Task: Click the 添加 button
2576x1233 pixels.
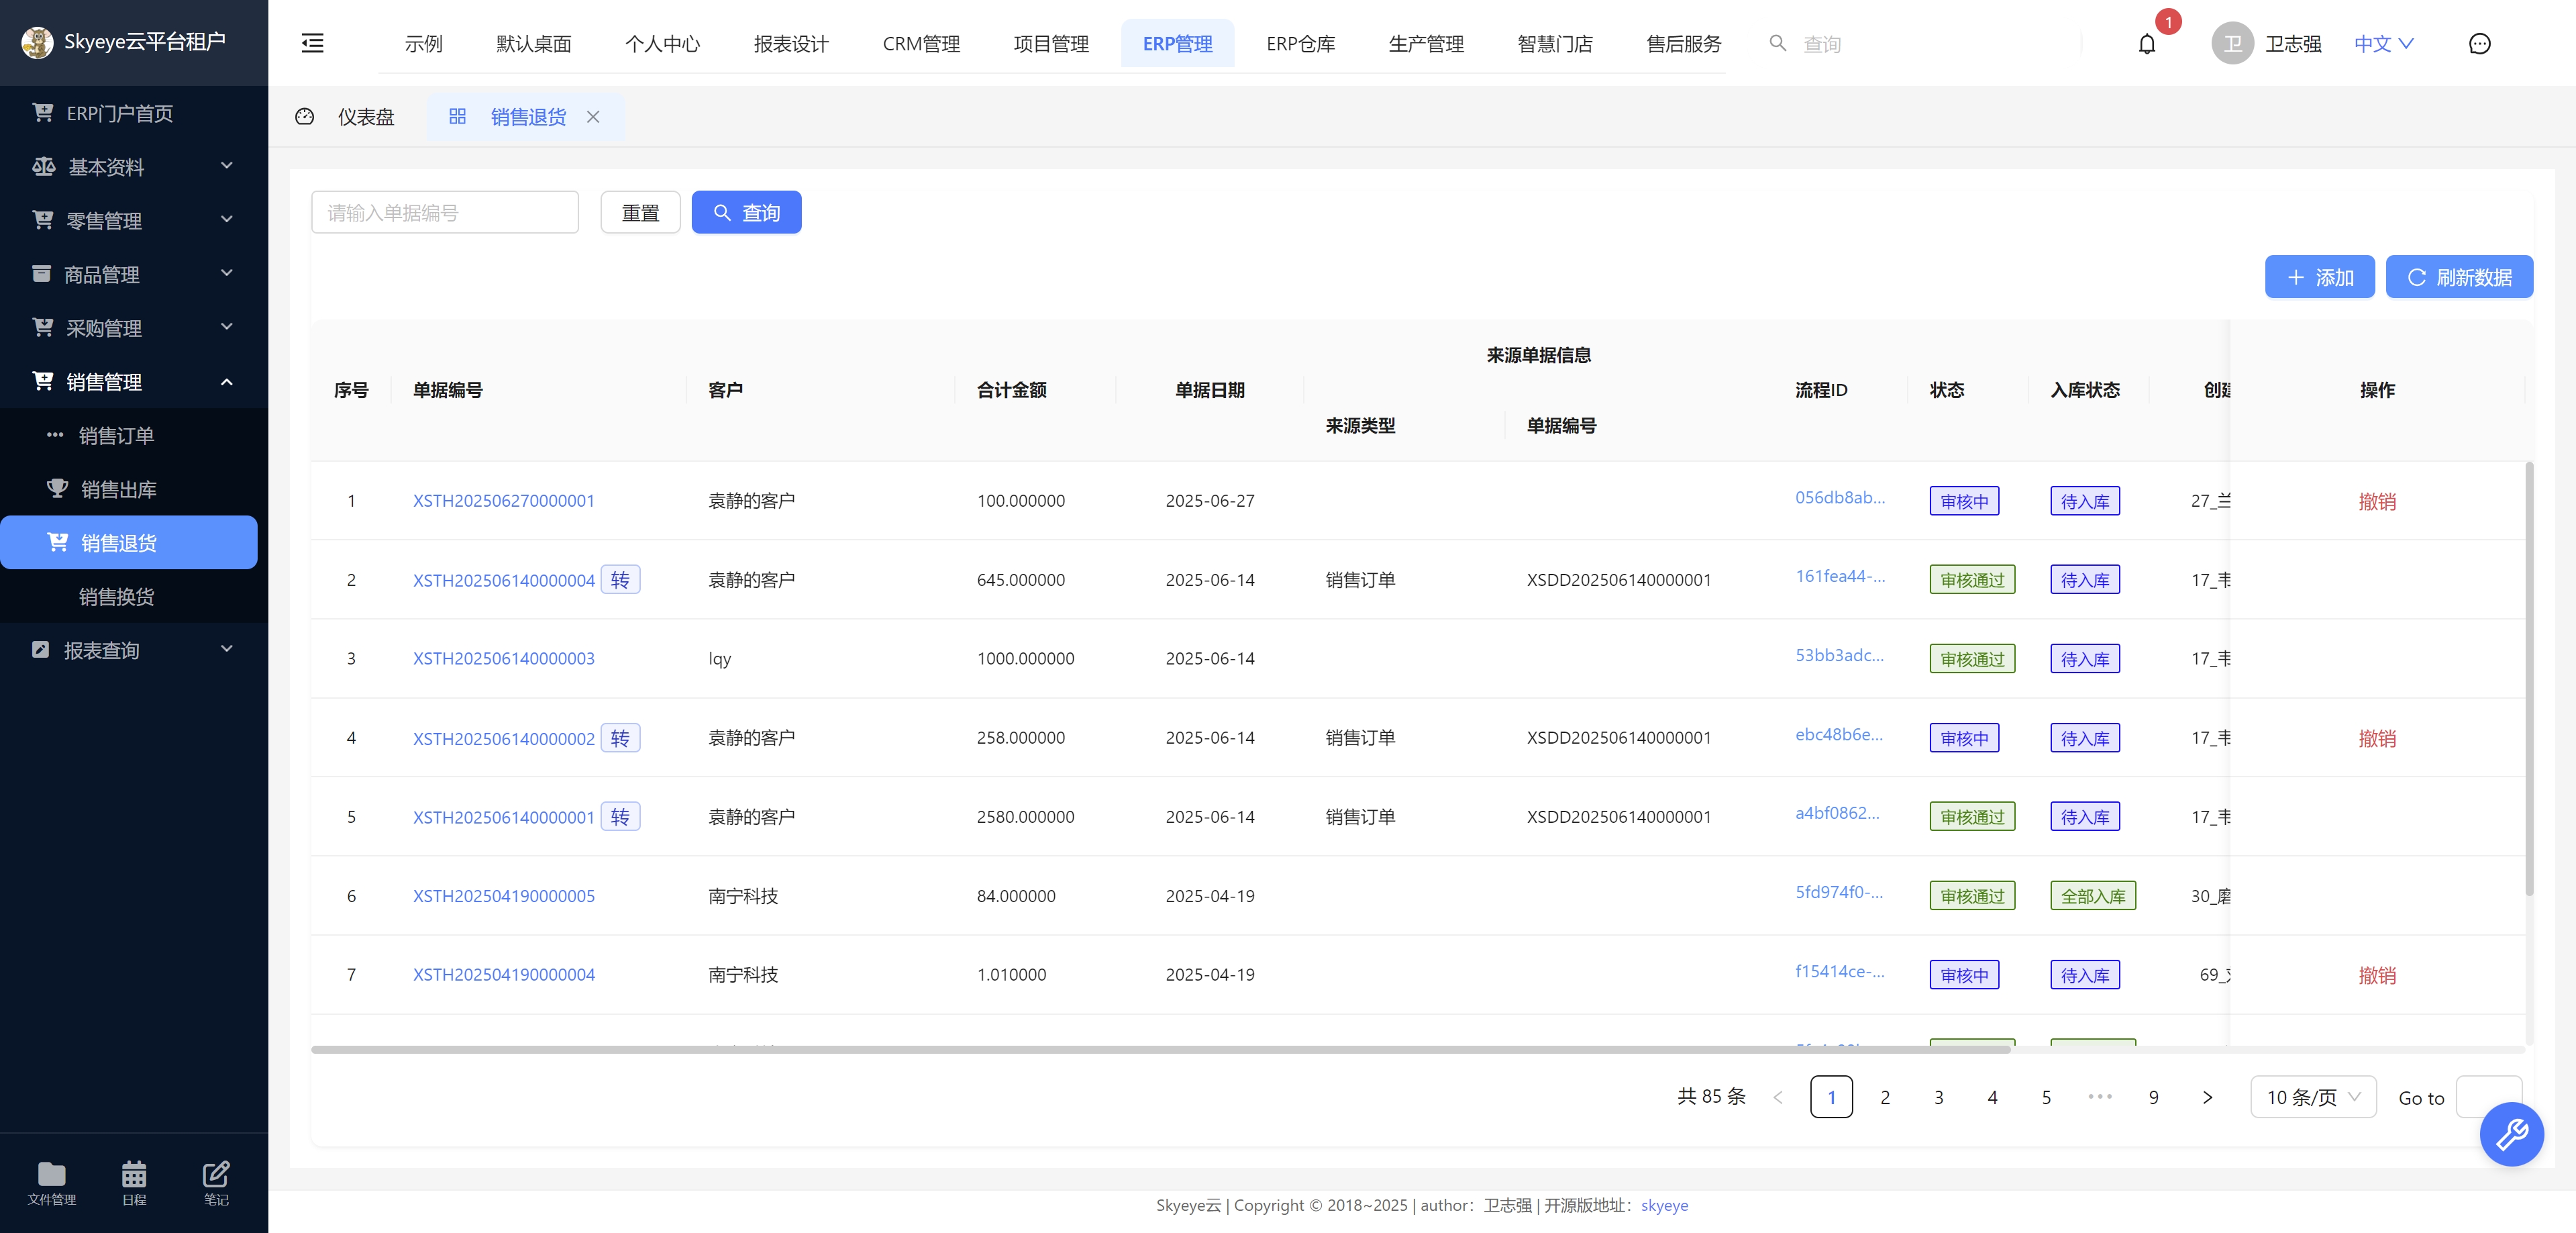Action: pyautogui.click(x=2319, y=277)
